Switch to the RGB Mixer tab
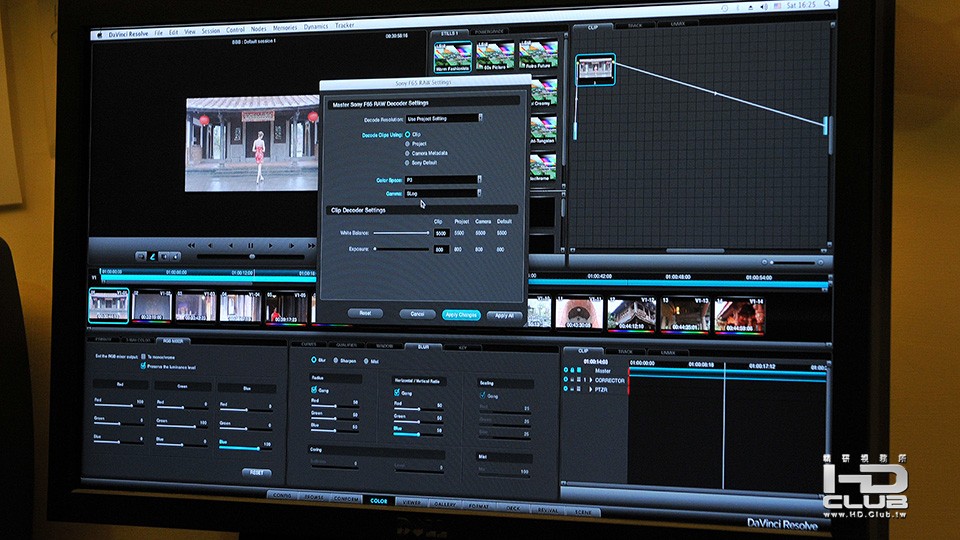Viewport: 960px width, 540px height. (173, 340)
